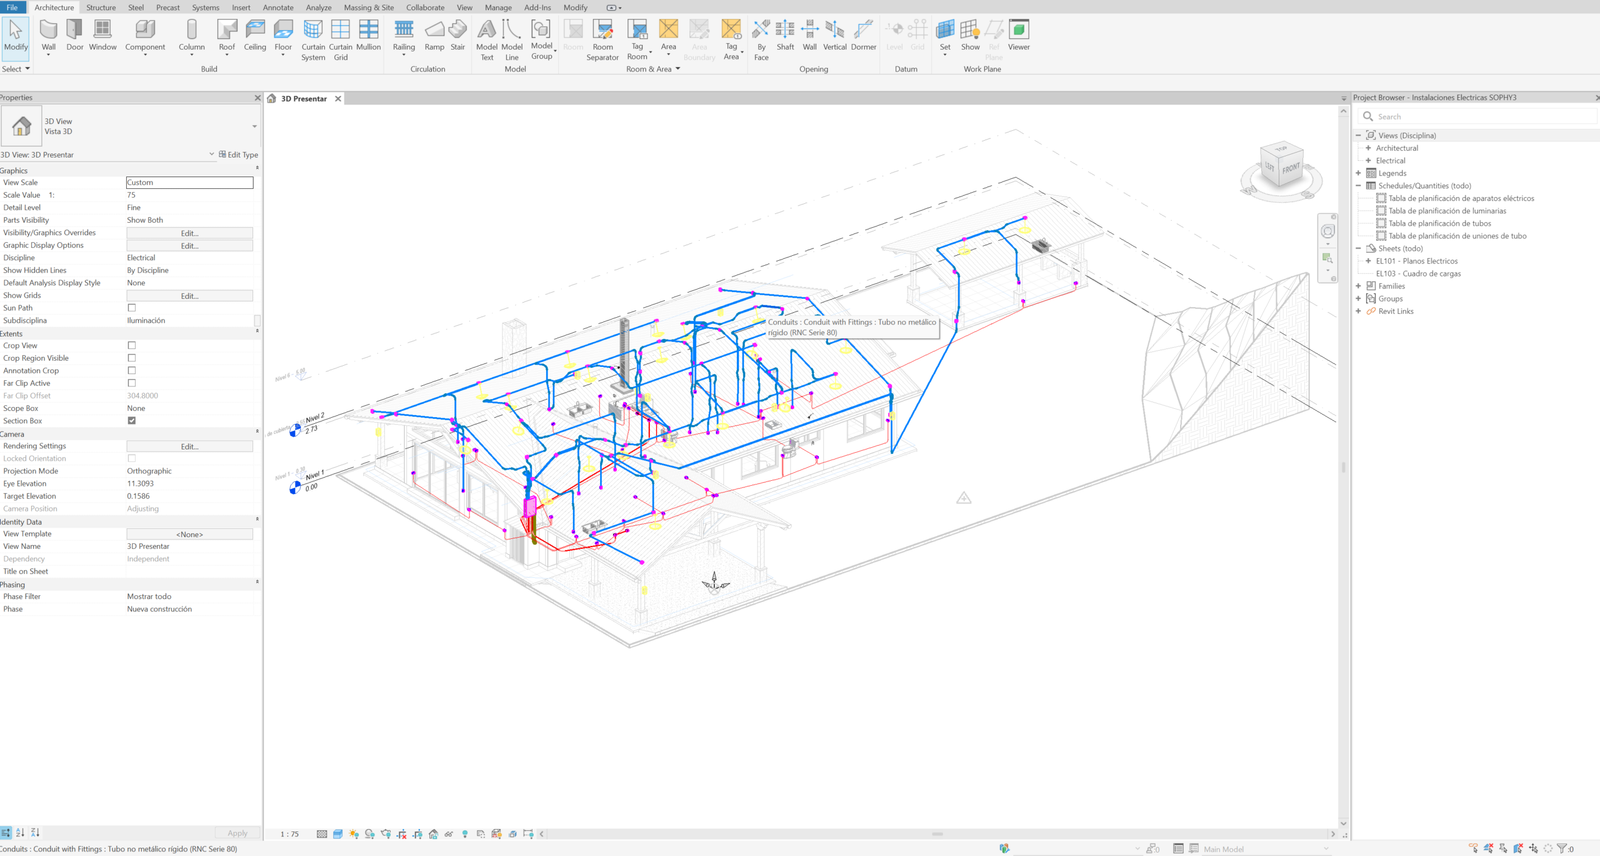Activate the Component tool
This screenshot has width=1600, height=856.
click(x=145, y=36)
